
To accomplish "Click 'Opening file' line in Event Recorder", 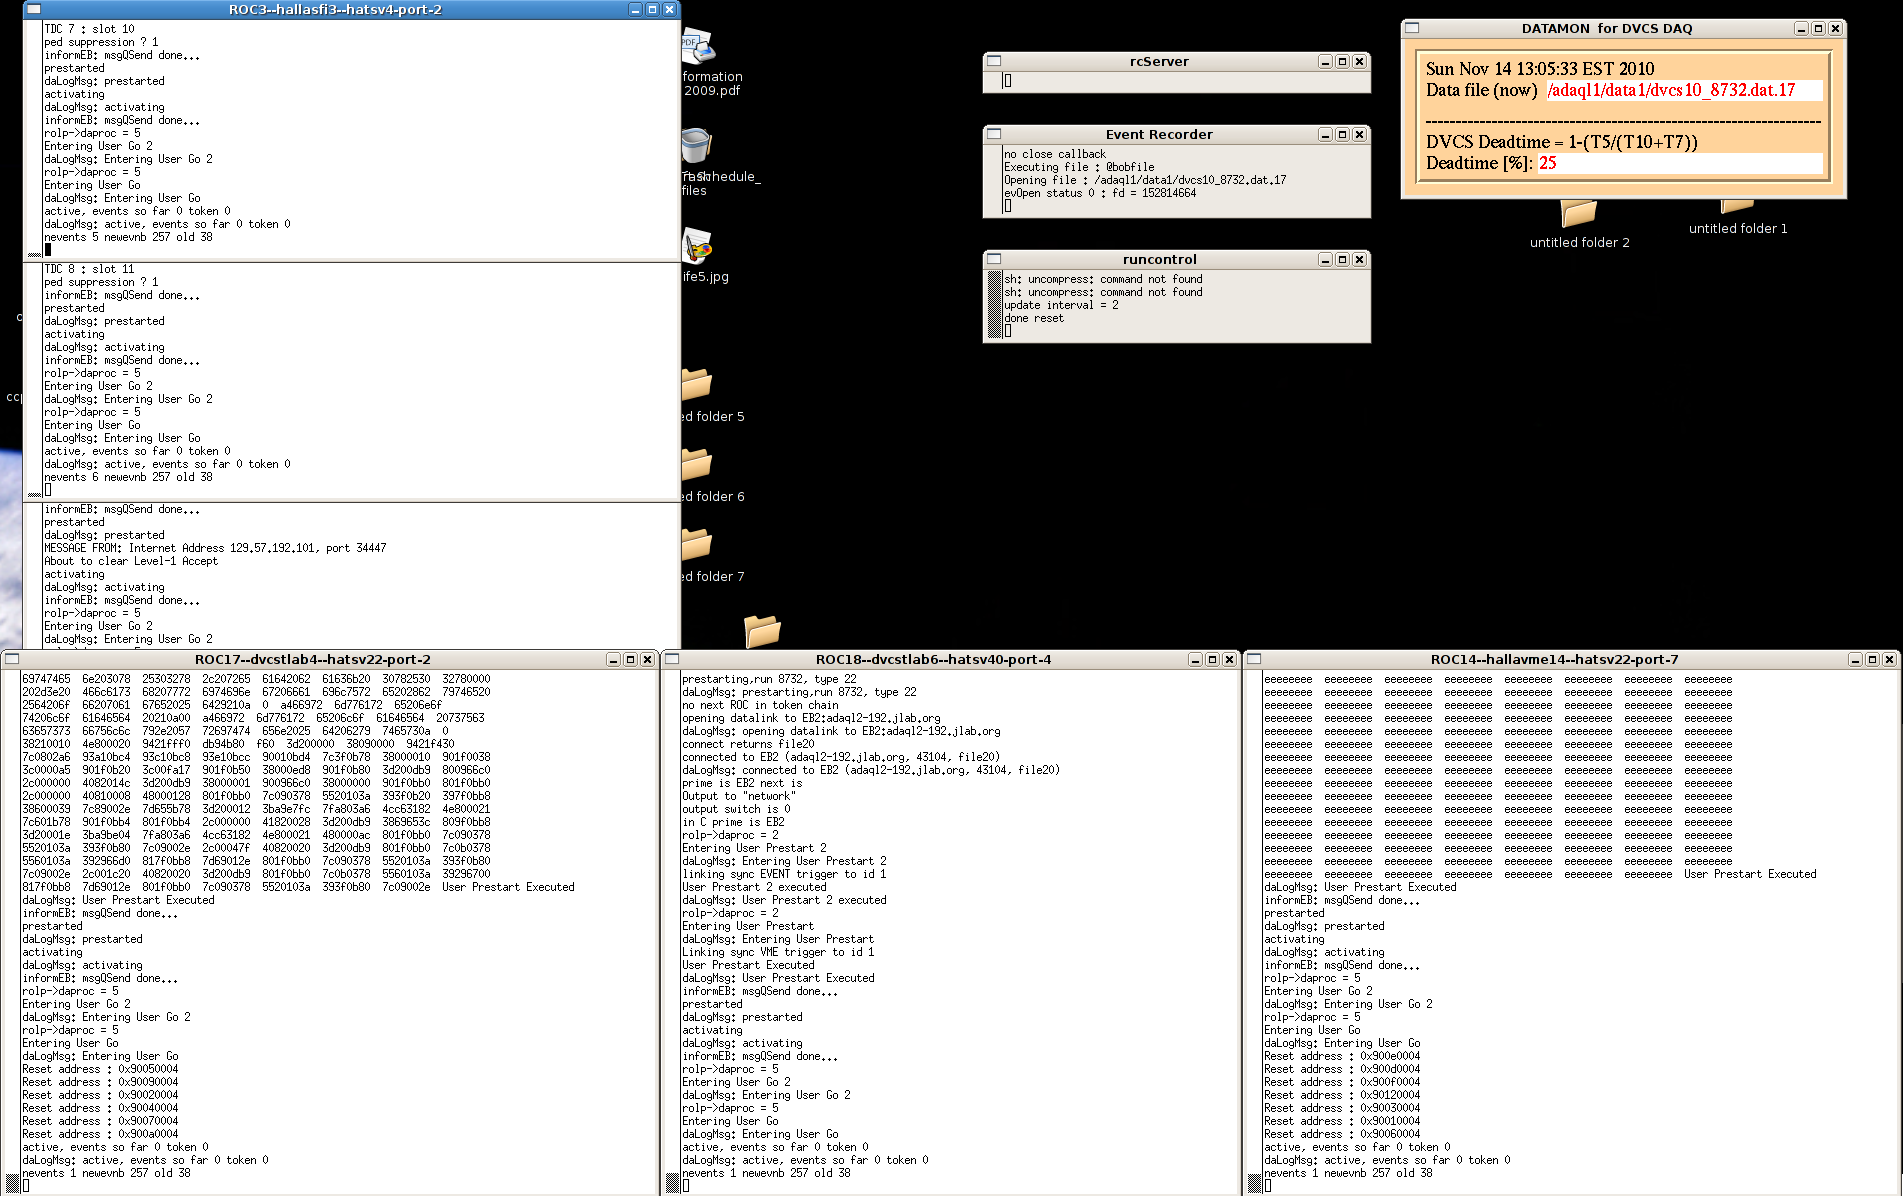I will 1145,180.
